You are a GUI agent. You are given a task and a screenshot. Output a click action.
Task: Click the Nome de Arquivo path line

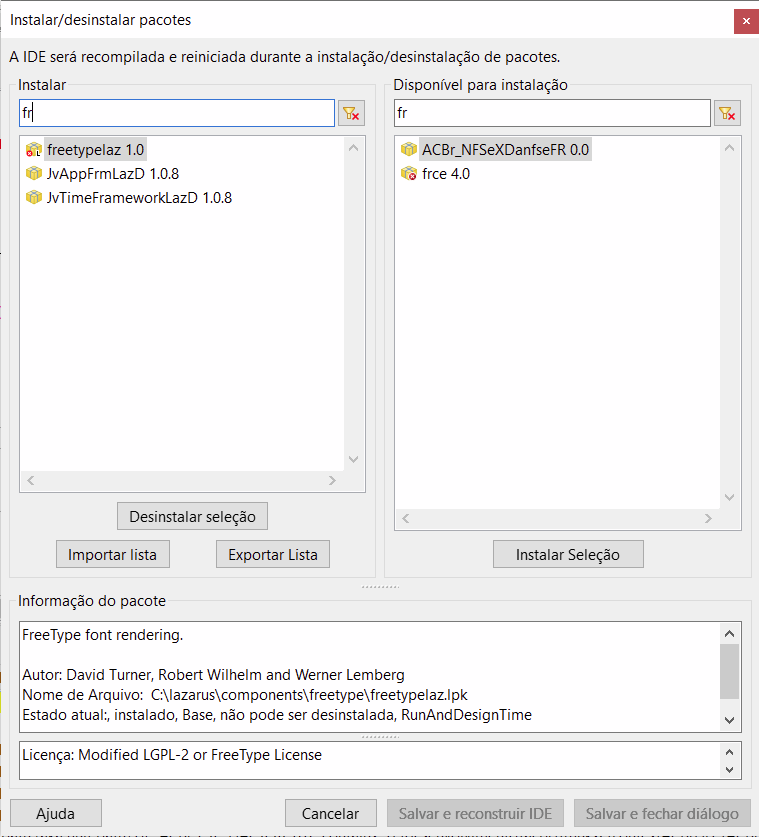245,695
